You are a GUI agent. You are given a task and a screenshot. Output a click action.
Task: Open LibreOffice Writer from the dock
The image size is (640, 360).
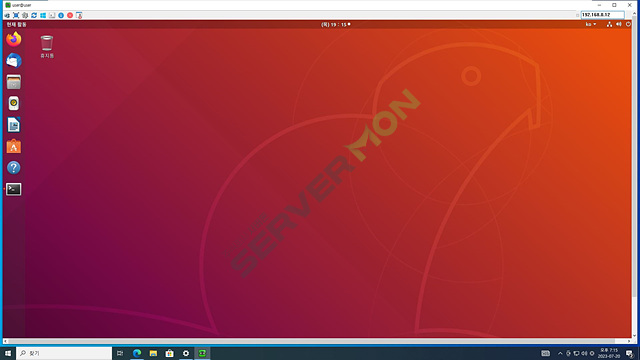pyautogui.click(x=13, y=125)
